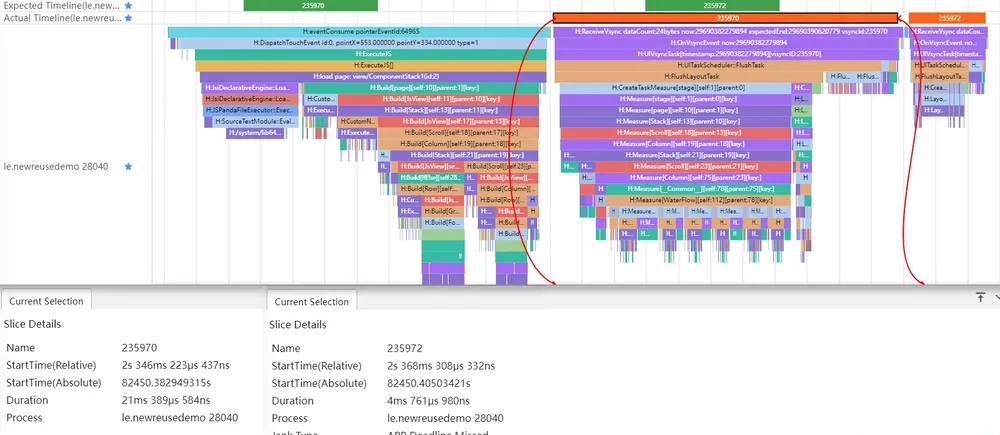Open the right Current Selection tab
Viewport: 1000px width, 435px height.
(x=311, y=302)
